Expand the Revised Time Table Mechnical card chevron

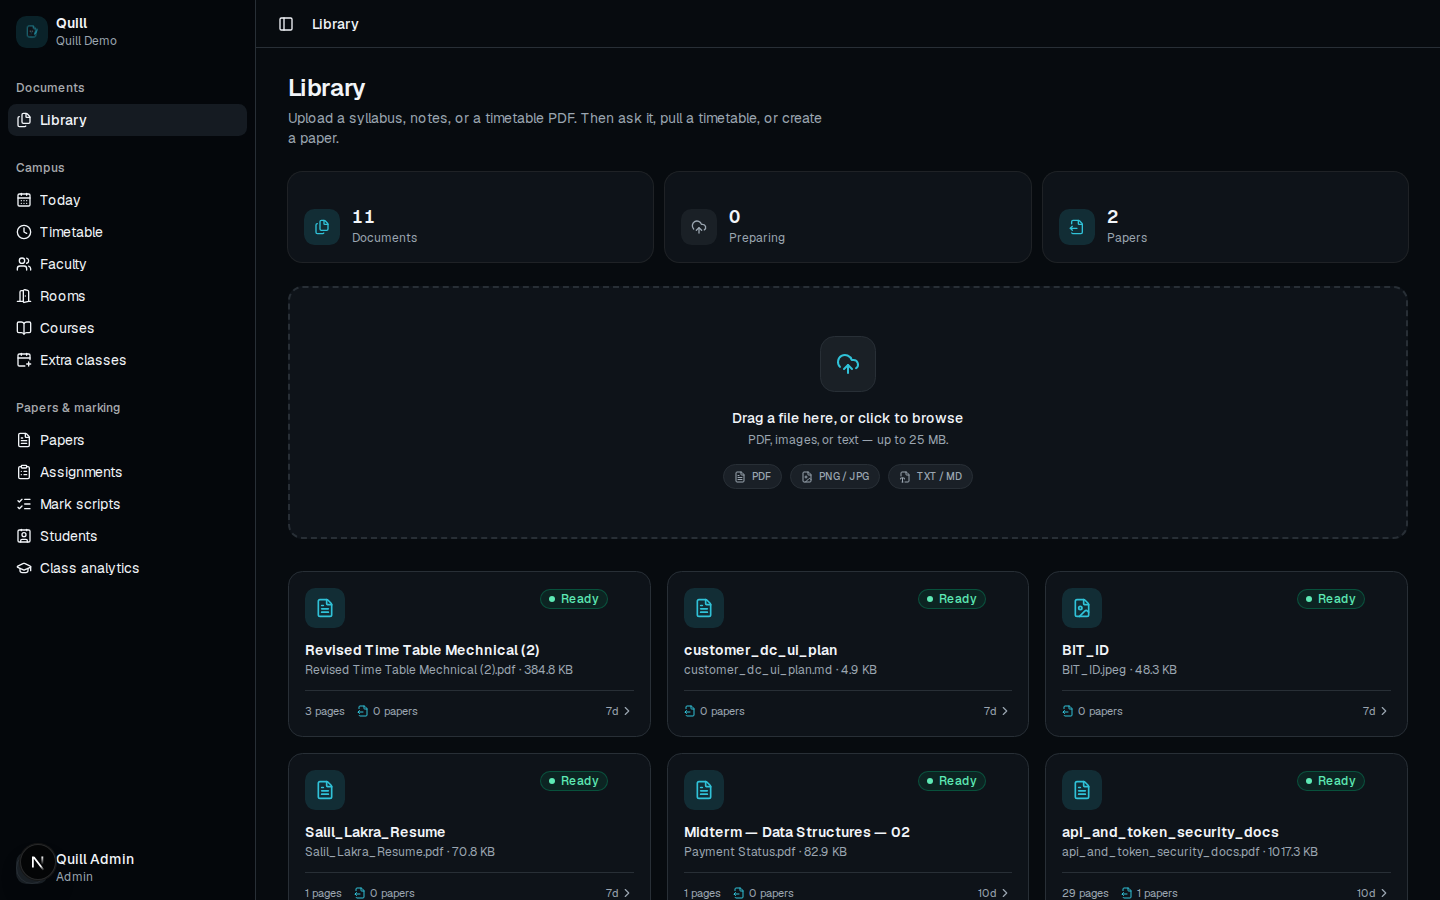pyautogui.click(x=627, y=711)
